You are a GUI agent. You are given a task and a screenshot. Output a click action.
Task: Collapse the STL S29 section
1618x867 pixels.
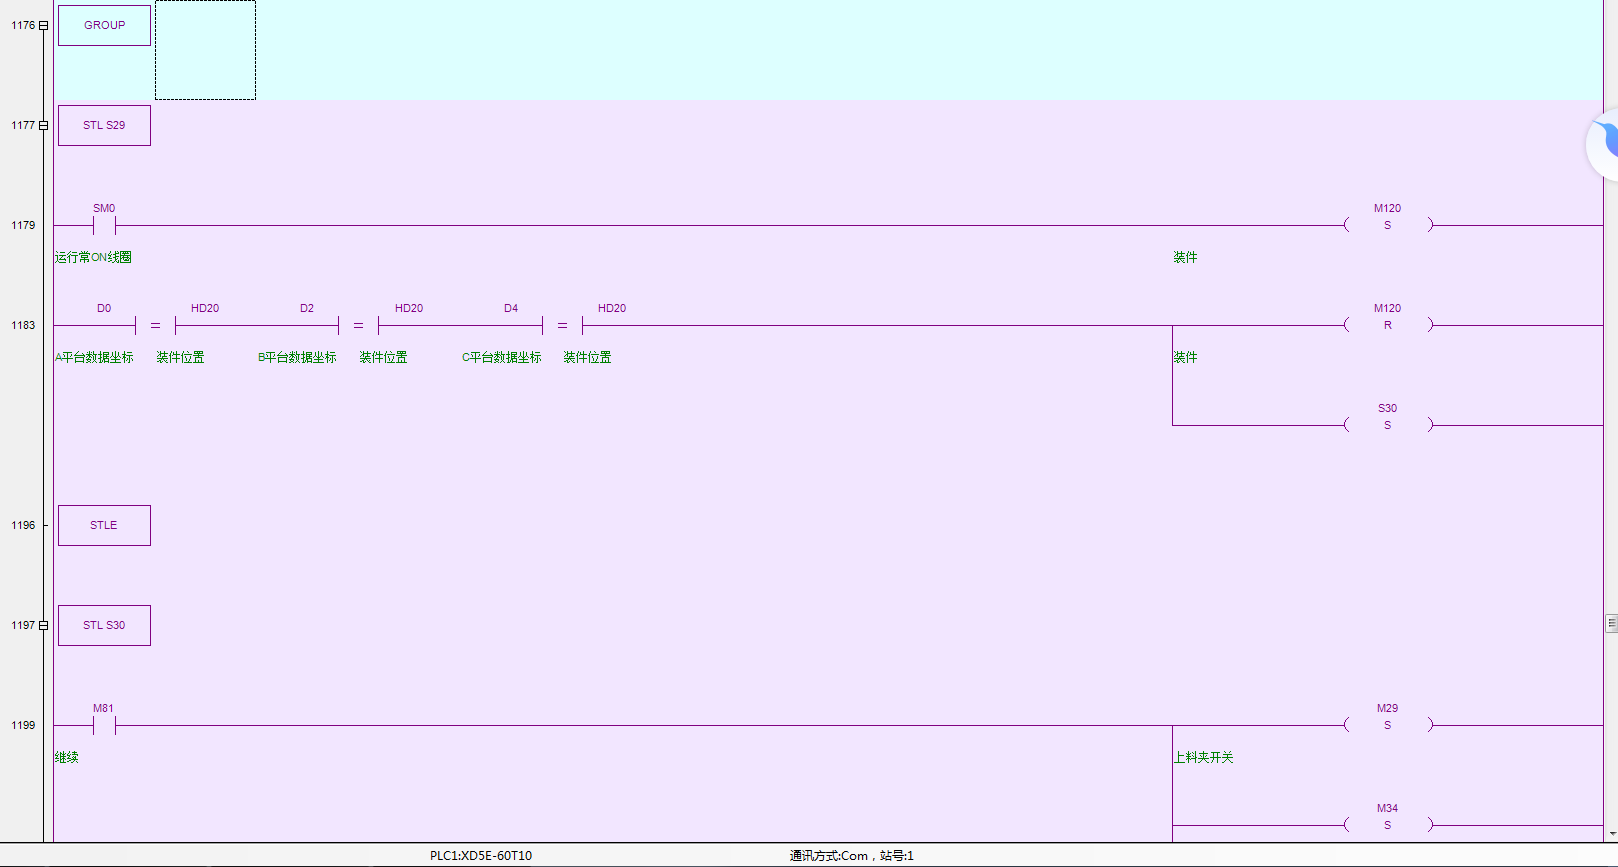point(43,126)
